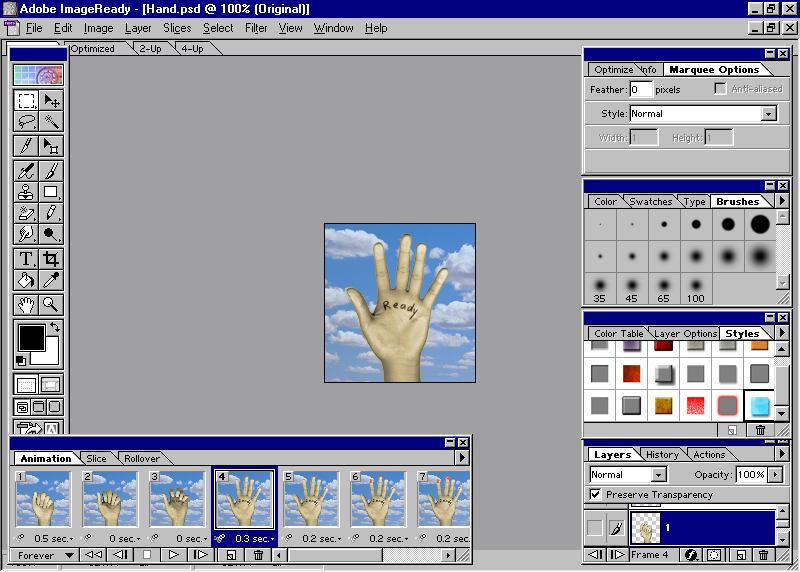Pick the Hand pan tool
The width and height of the screenshot is (800, 572).
coord(27,305)
